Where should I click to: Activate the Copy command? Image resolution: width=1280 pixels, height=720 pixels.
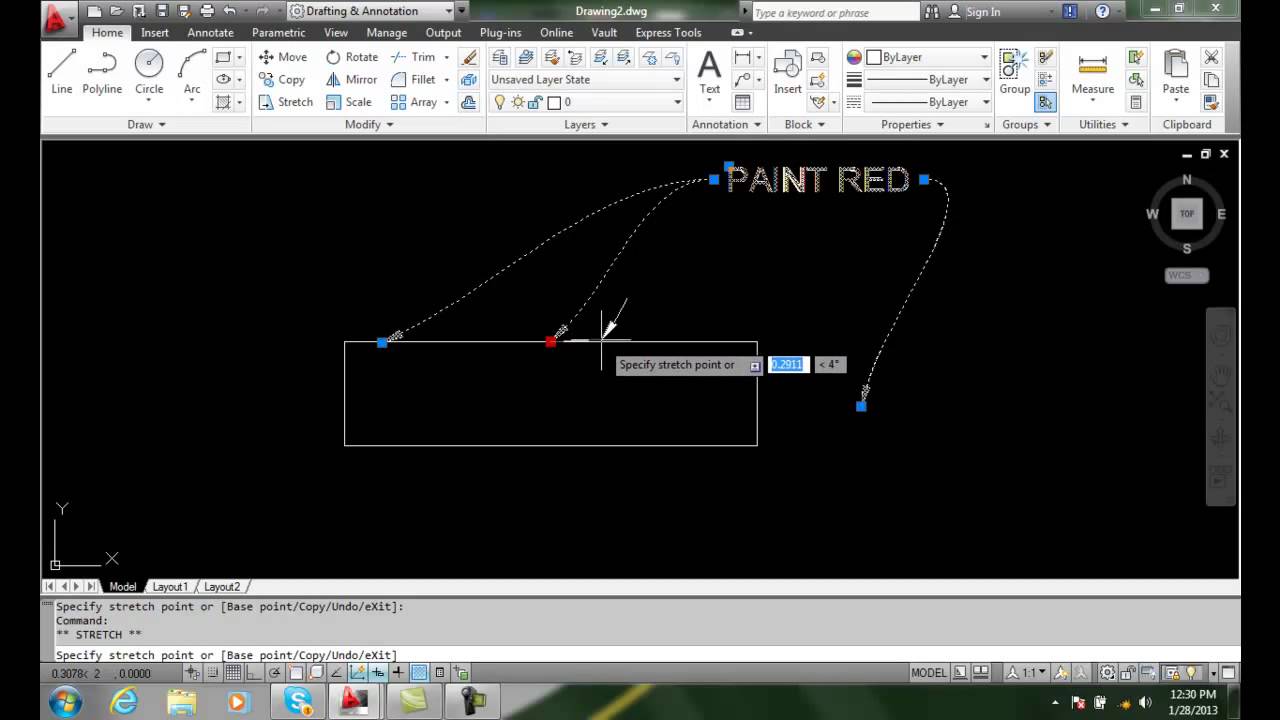[x=282, y=79]
